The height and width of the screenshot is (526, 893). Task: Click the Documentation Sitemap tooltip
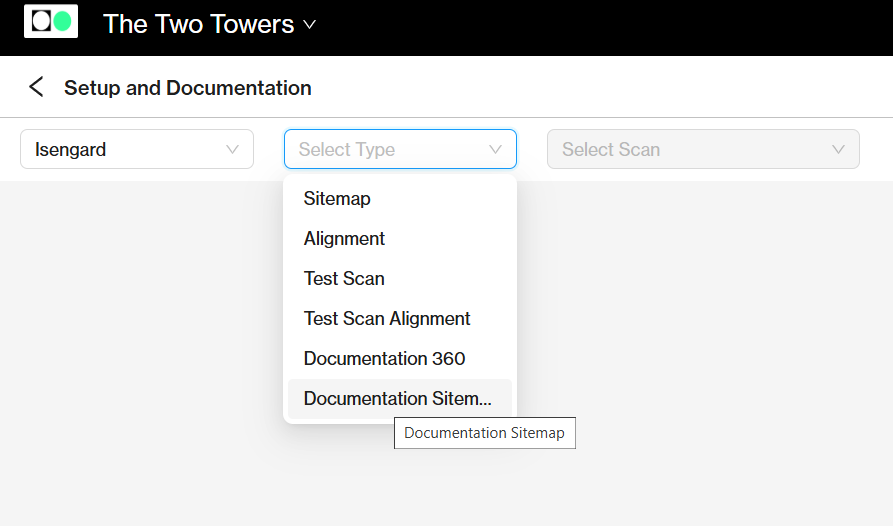485,433
